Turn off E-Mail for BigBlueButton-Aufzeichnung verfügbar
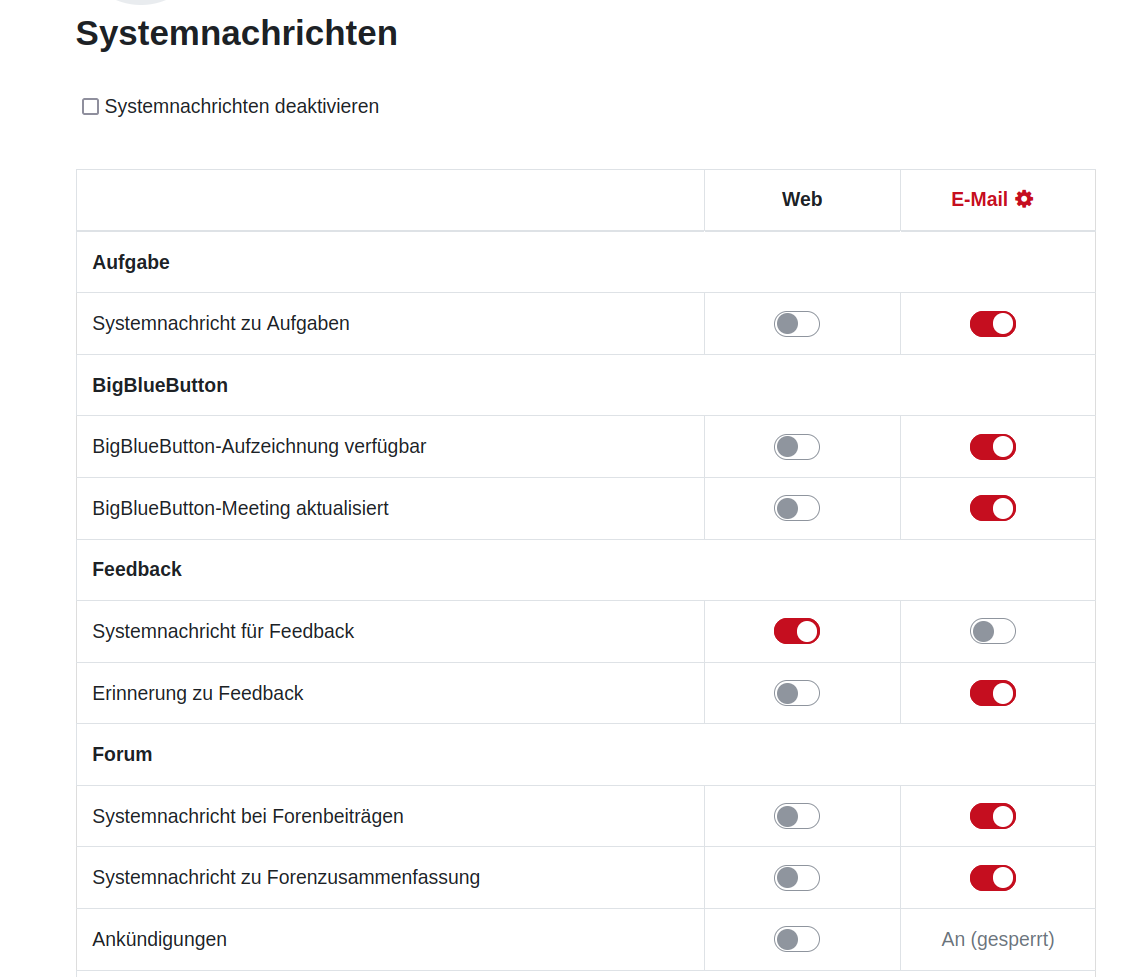Image resolution: width=1124 pixels, height=977 pixels. pyautogui.click(x=992, y=447)
